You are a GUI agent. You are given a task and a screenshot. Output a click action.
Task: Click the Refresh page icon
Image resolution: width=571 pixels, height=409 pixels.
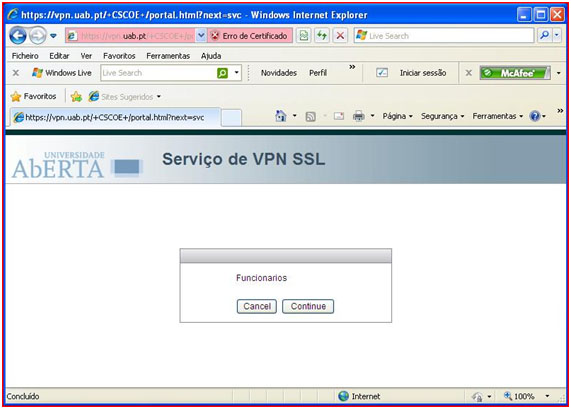pyautogui.click(x=322, y=36)
